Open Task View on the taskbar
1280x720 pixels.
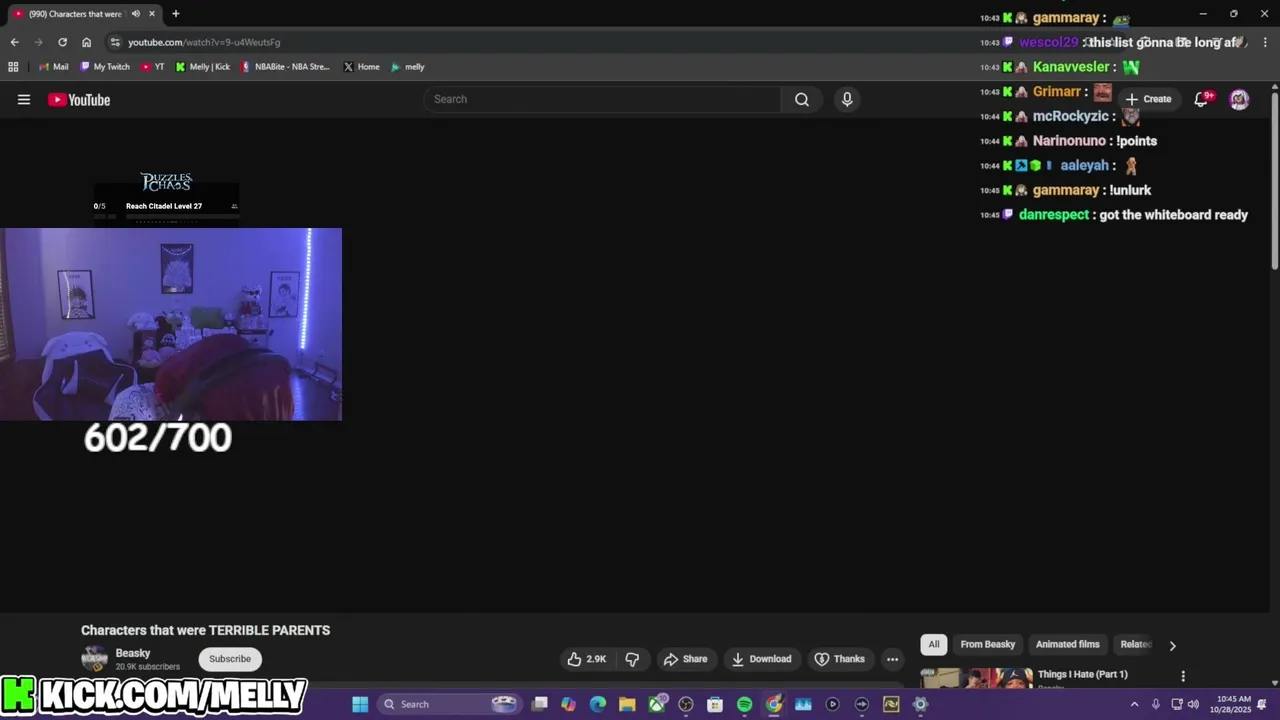tap(540, 704)
